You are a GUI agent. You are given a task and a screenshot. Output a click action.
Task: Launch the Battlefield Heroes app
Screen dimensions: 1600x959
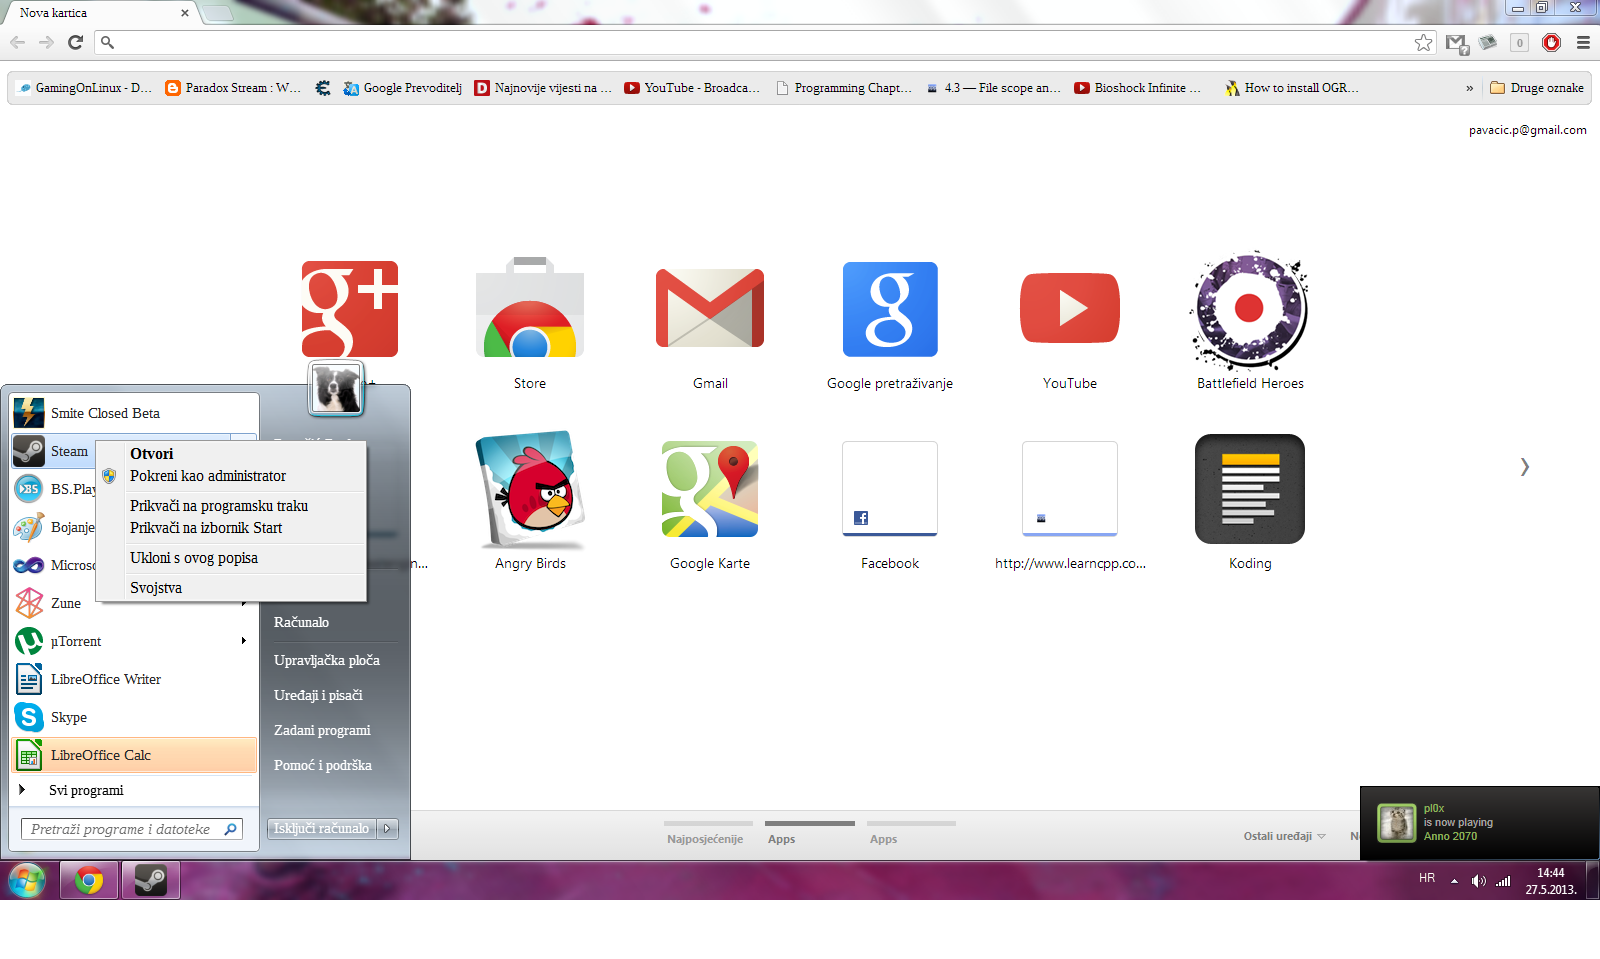1249,309
